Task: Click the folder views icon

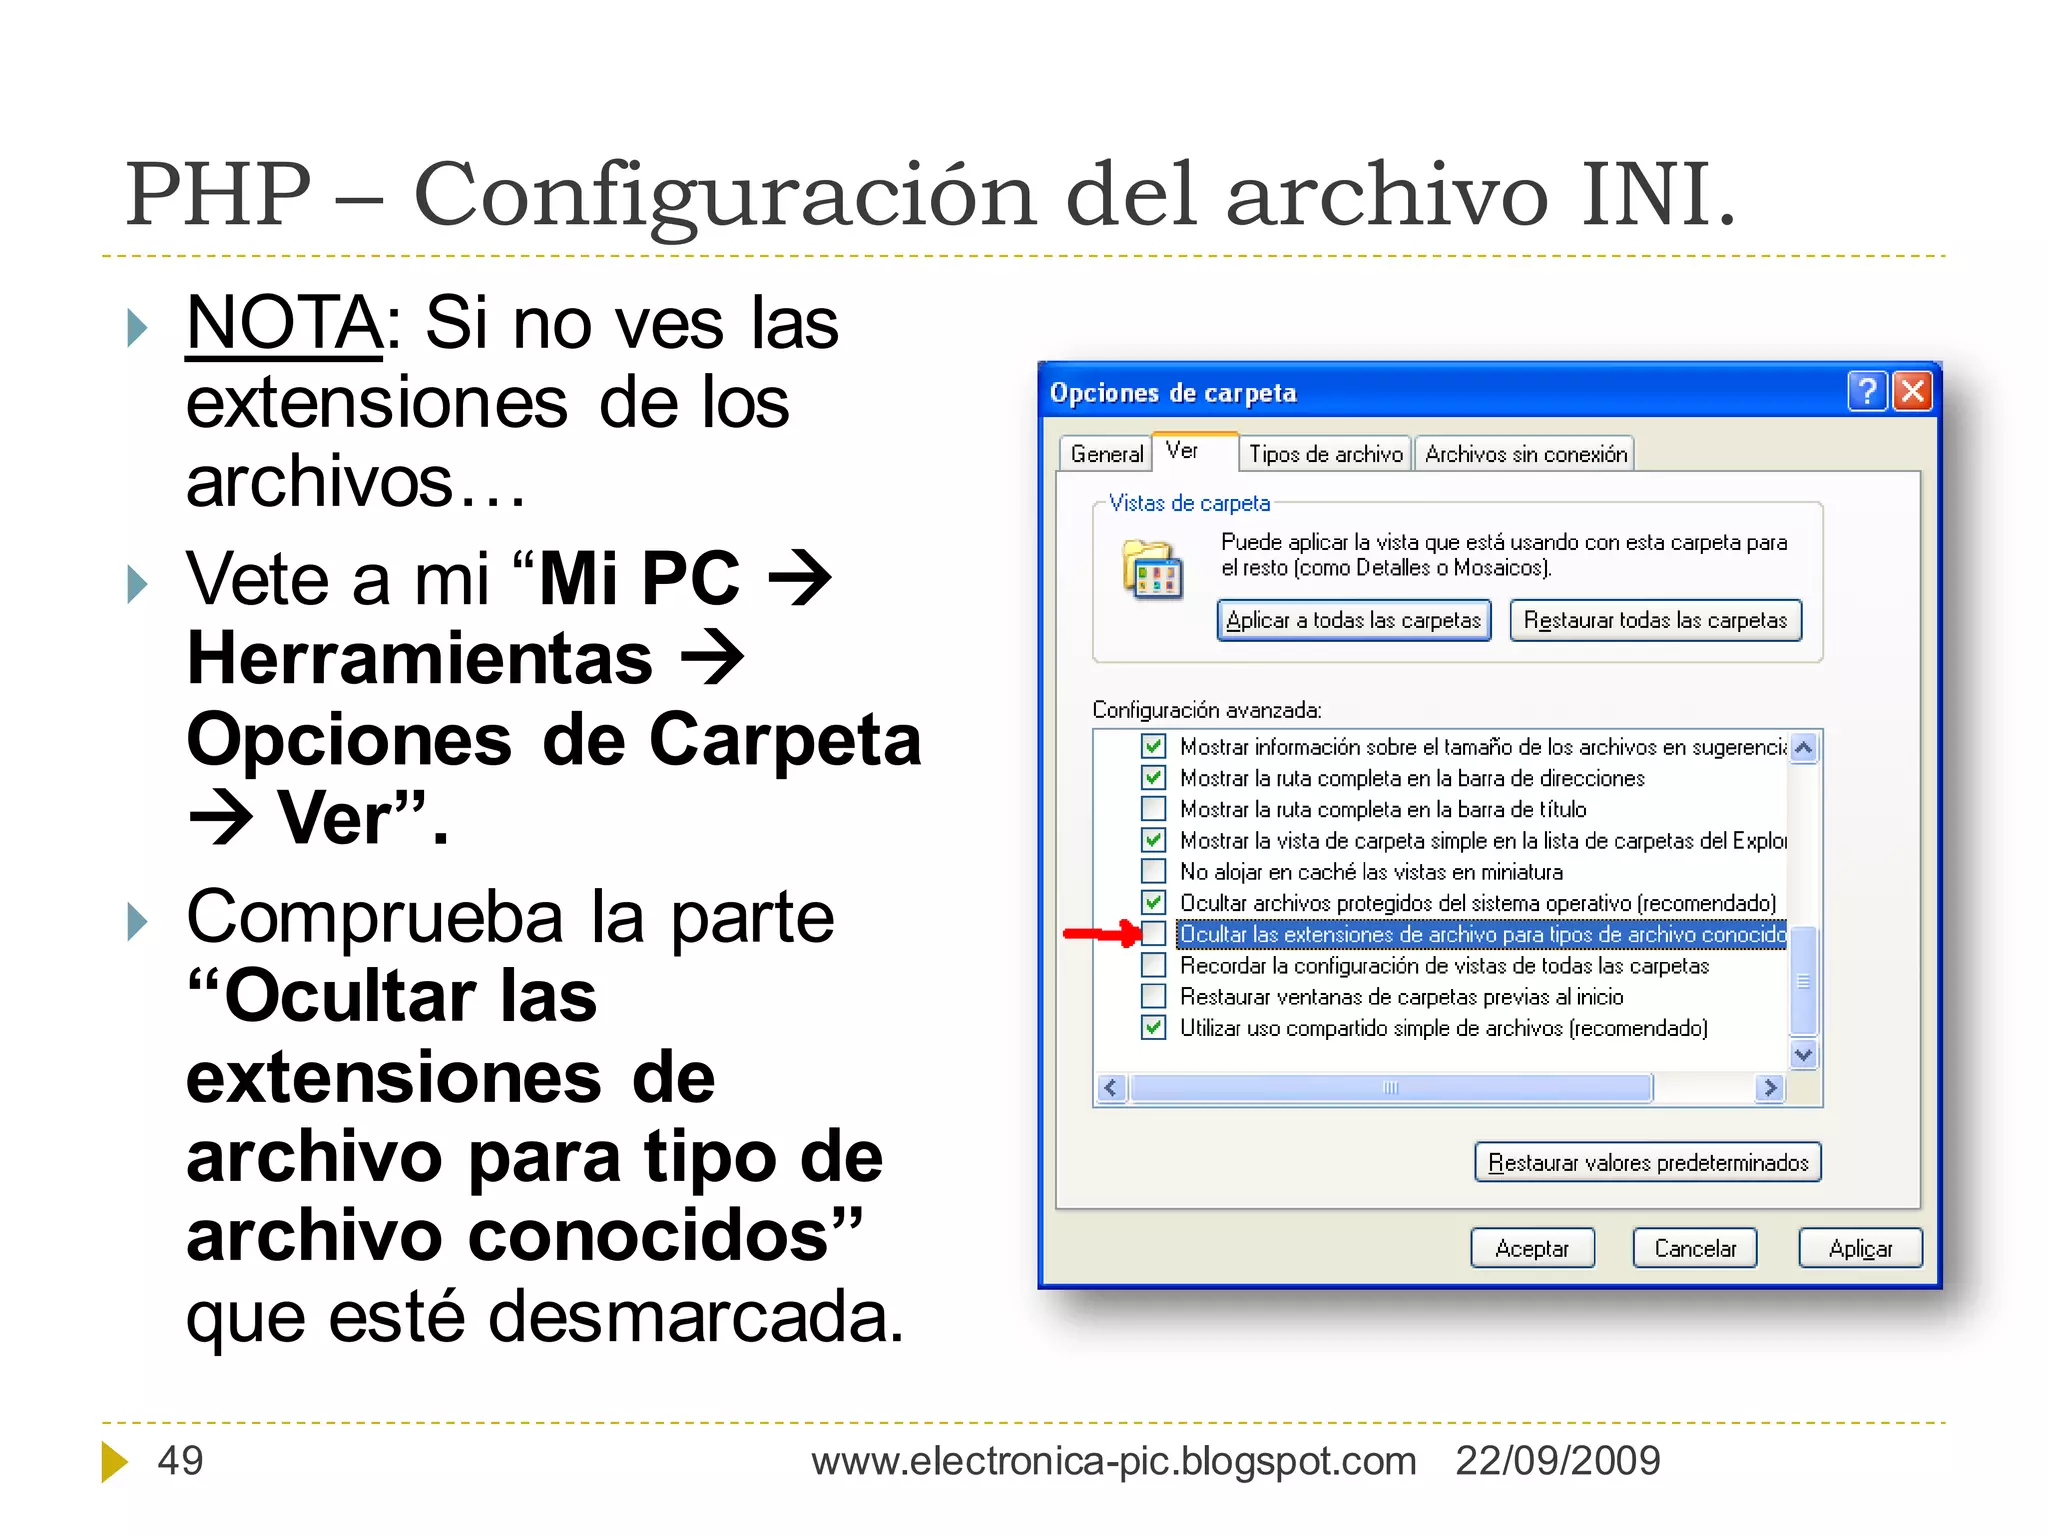Action: pyautogui.click(x=1152, y=569)
